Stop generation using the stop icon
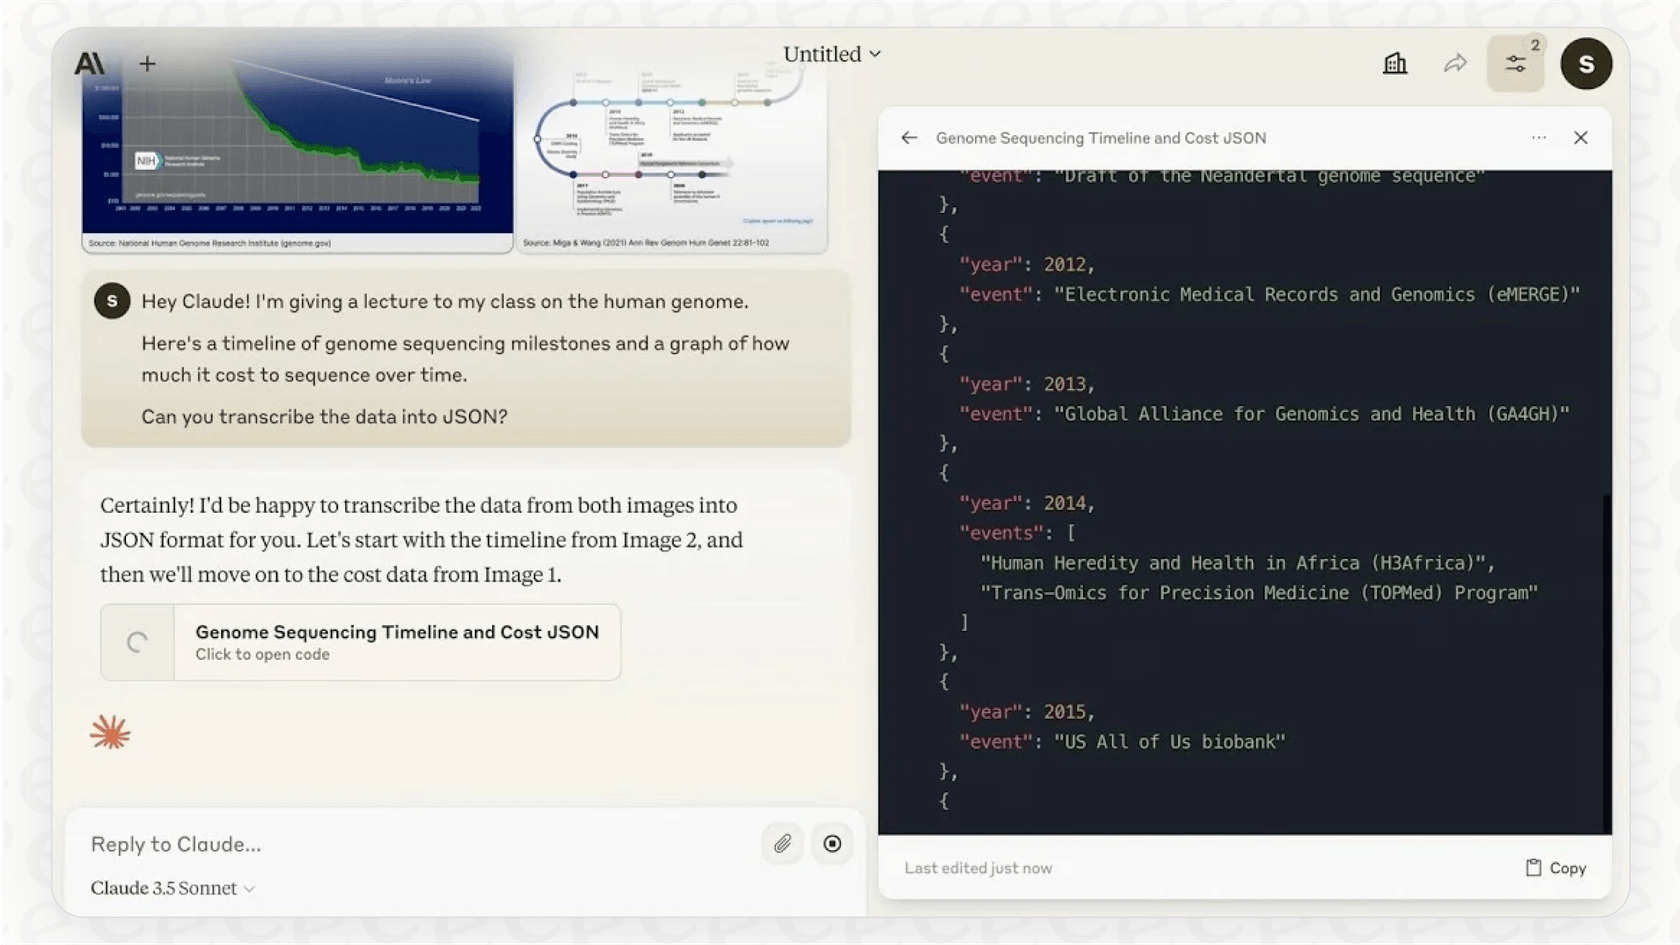This screenshot has height=945, width=1680. coord(832,843)
